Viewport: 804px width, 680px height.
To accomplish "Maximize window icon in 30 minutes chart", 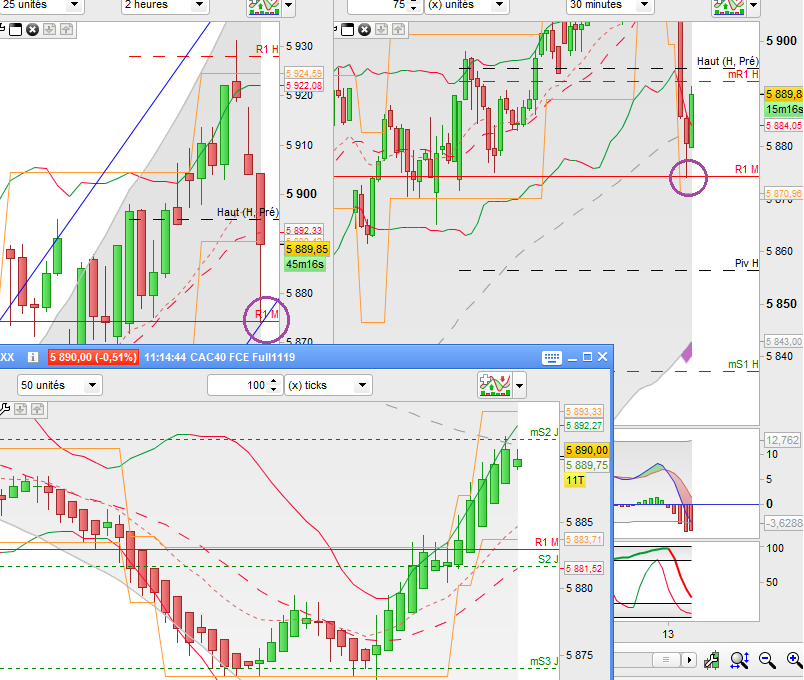I will click(348, 30).
